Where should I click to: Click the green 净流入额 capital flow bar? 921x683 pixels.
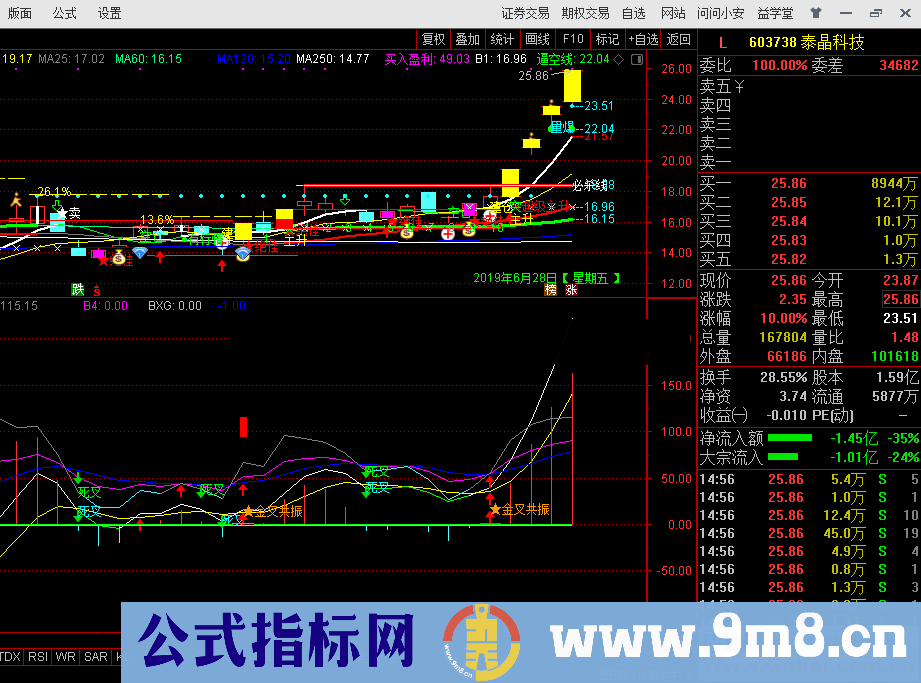click(x=790, y=437)
